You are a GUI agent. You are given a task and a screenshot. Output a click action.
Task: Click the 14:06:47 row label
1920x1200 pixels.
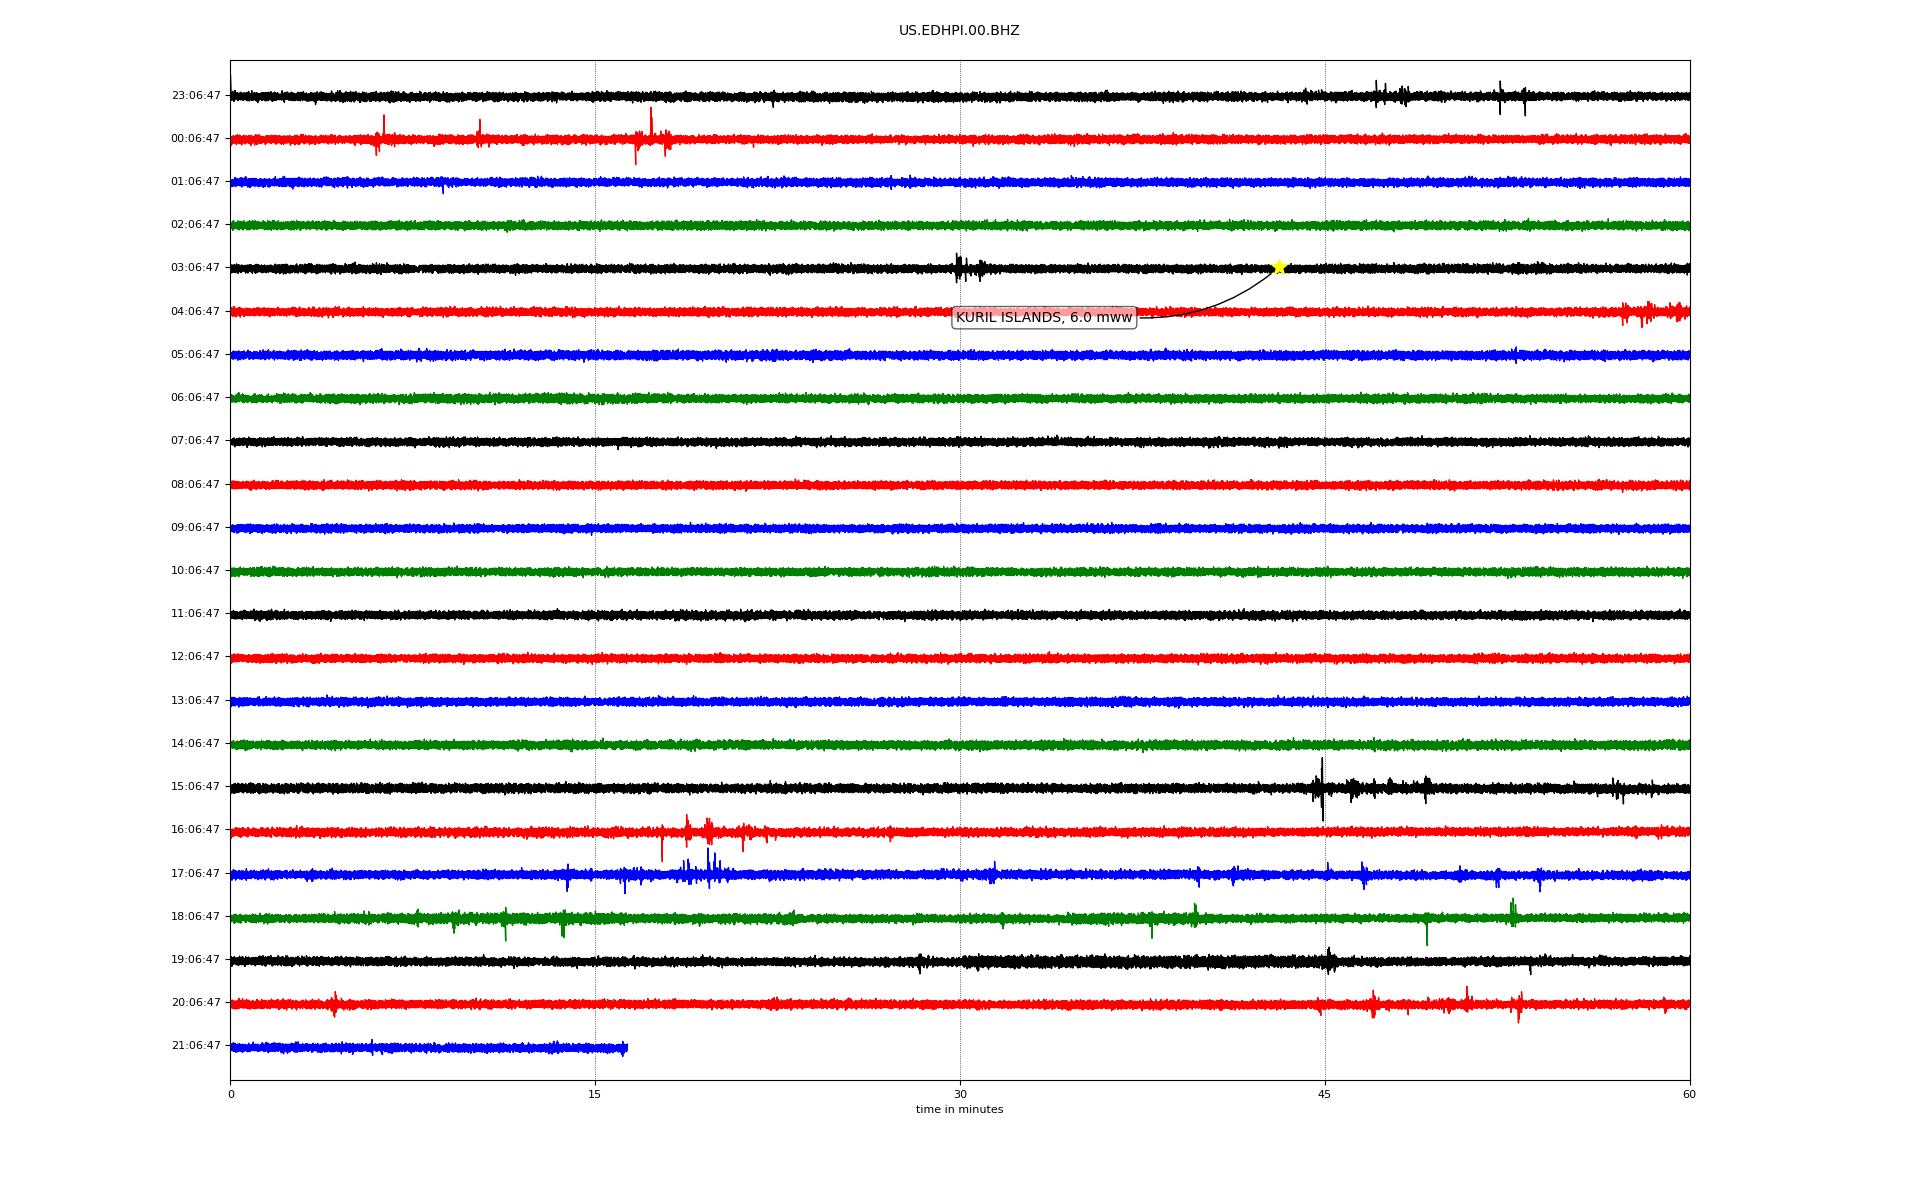pyautogui.click(x=196, y=744)
